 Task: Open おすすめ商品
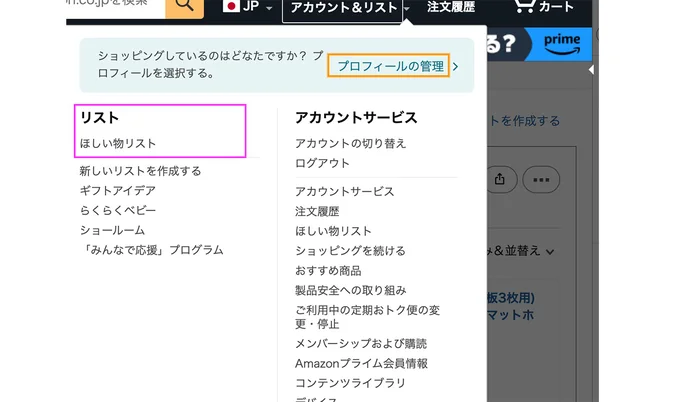[328, 271]
